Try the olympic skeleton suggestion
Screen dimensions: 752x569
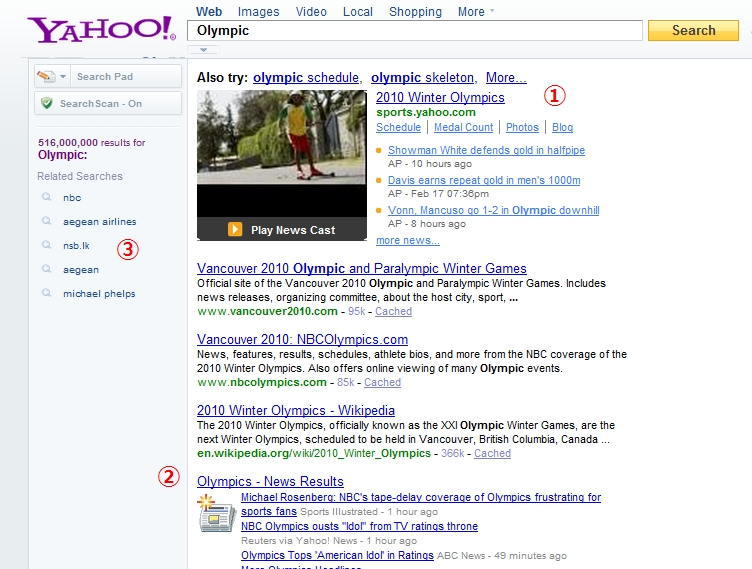tap(423, 78)
